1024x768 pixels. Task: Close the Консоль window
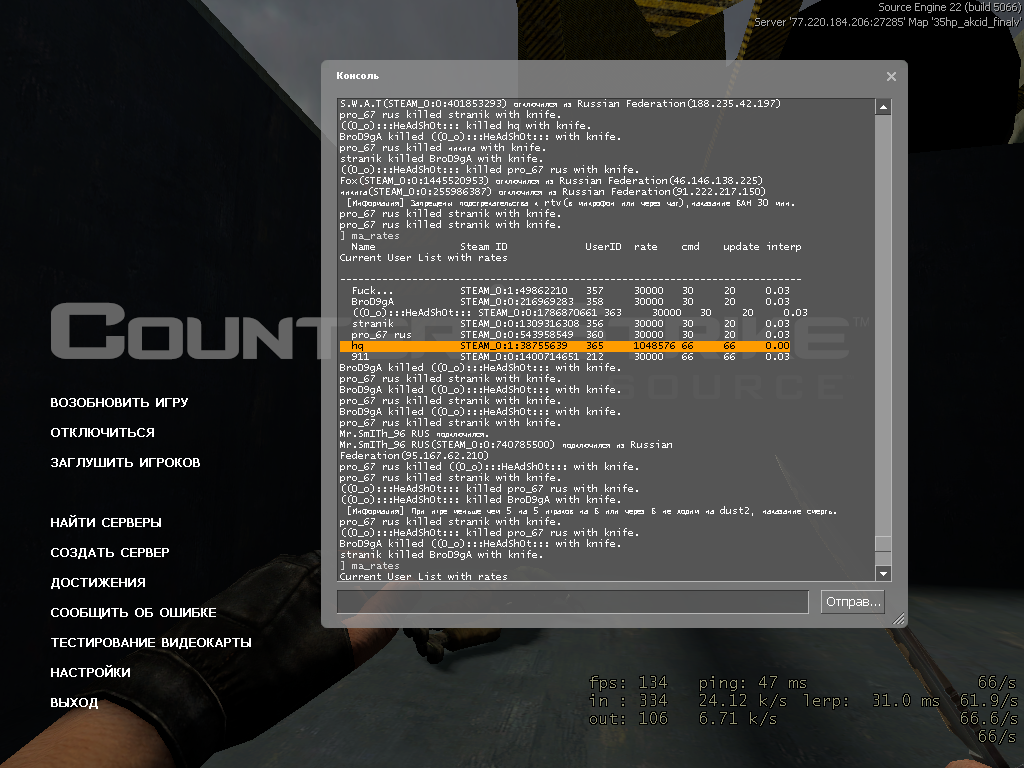[x=891, y=76]
